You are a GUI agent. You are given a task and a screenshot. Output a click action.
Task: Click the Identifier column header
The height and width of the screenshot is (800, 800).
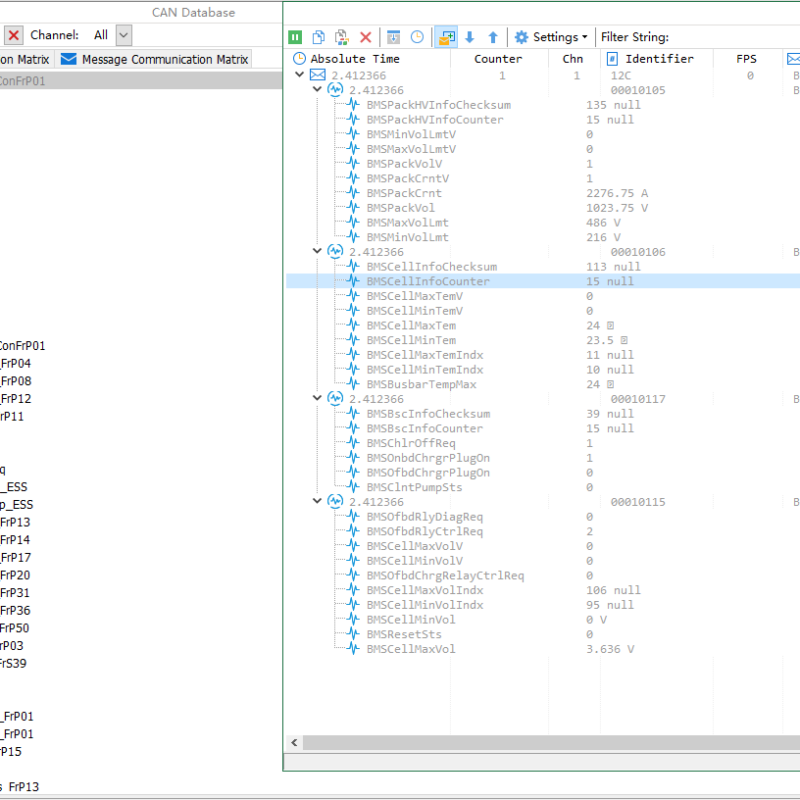click(659, 59)
